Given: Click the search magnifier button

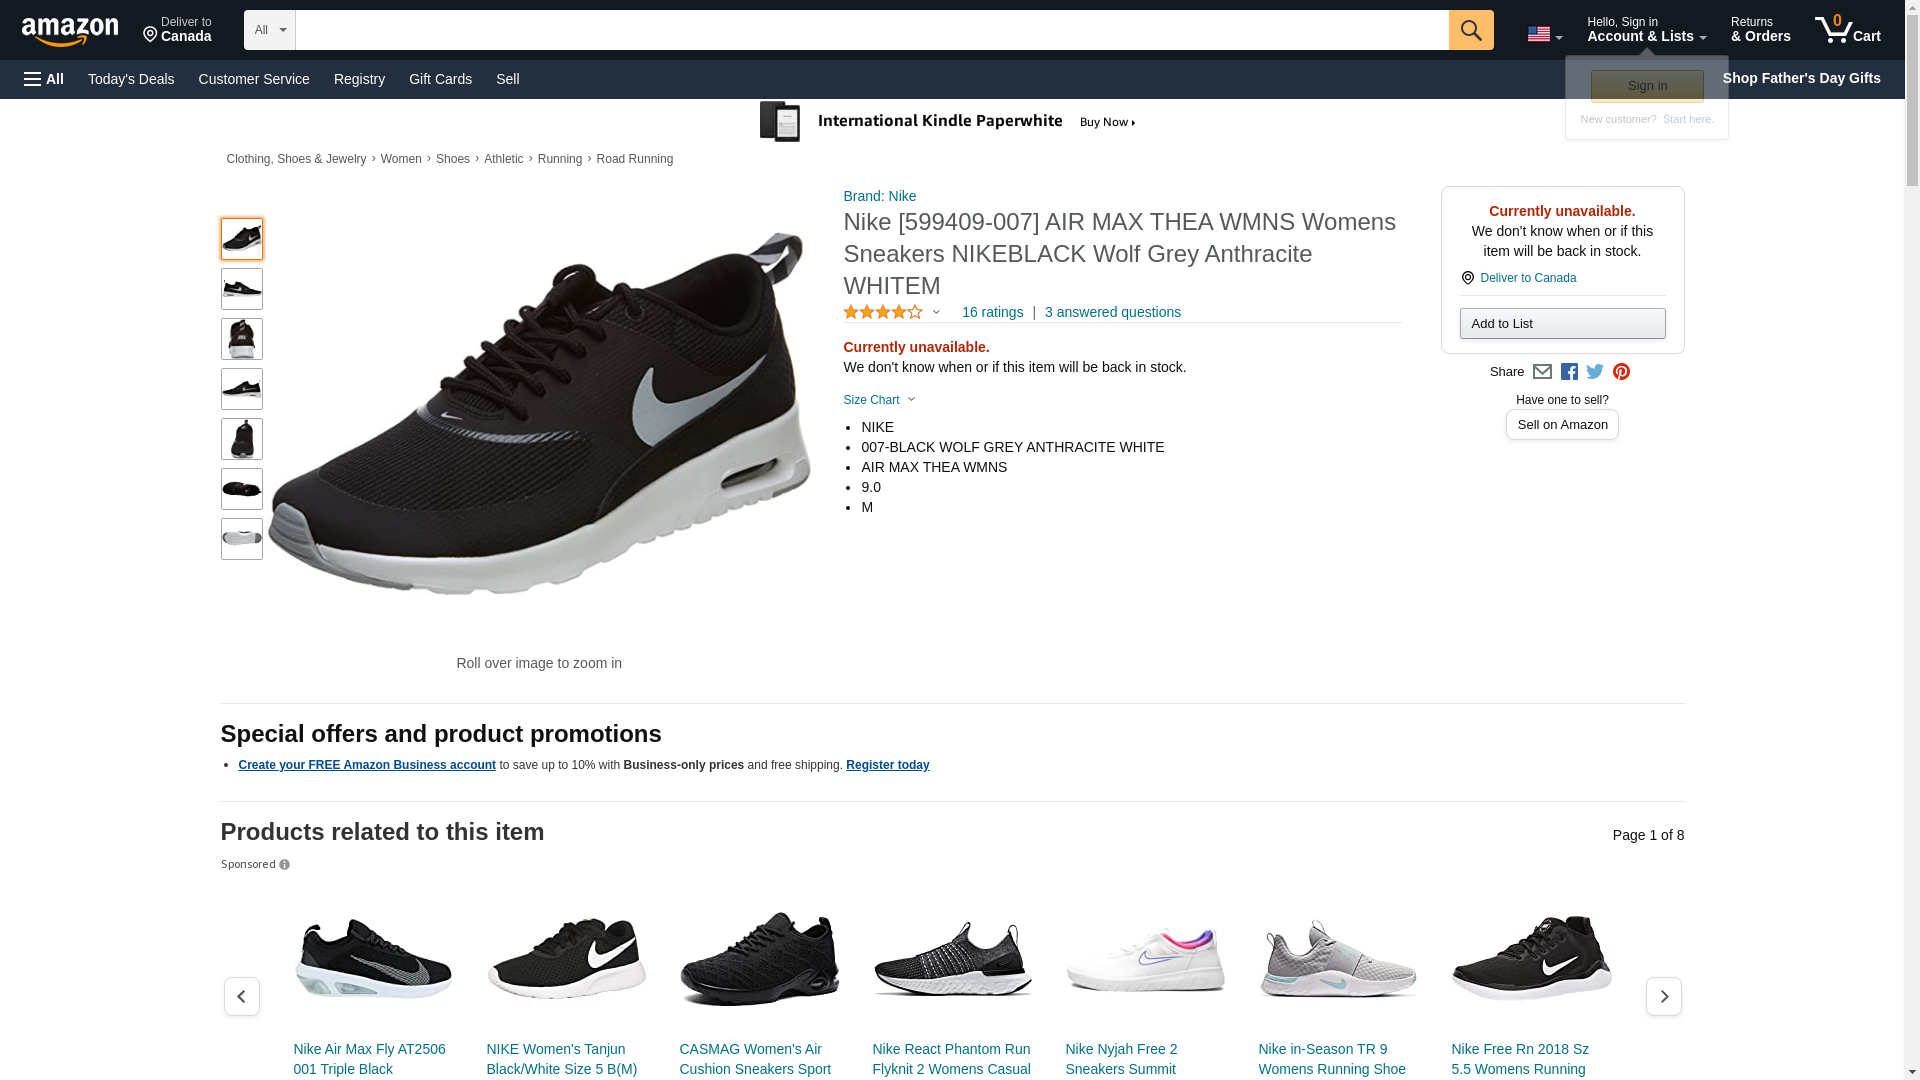Looking at the screenshot, I should tap(1470, 30).
